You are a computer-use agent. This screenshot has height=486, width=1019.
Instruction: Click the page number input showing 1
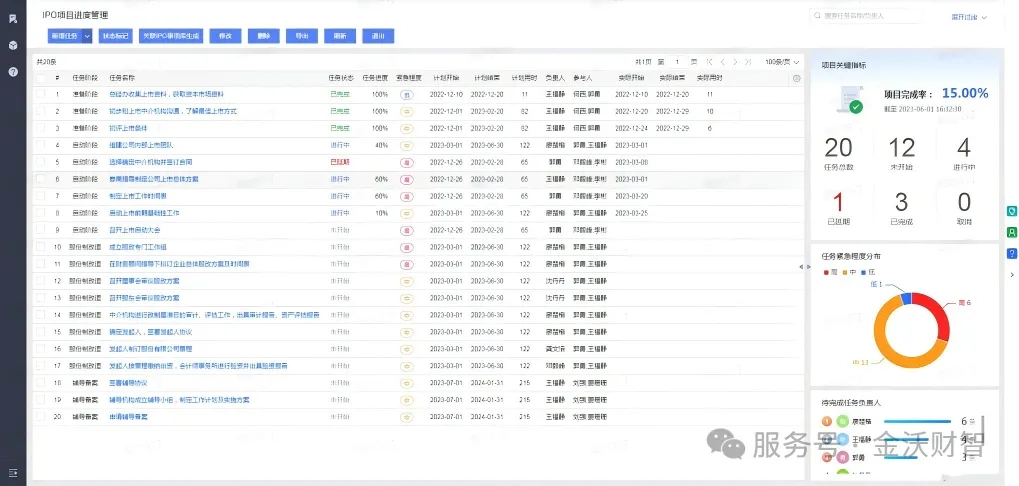tap(677, 62)
